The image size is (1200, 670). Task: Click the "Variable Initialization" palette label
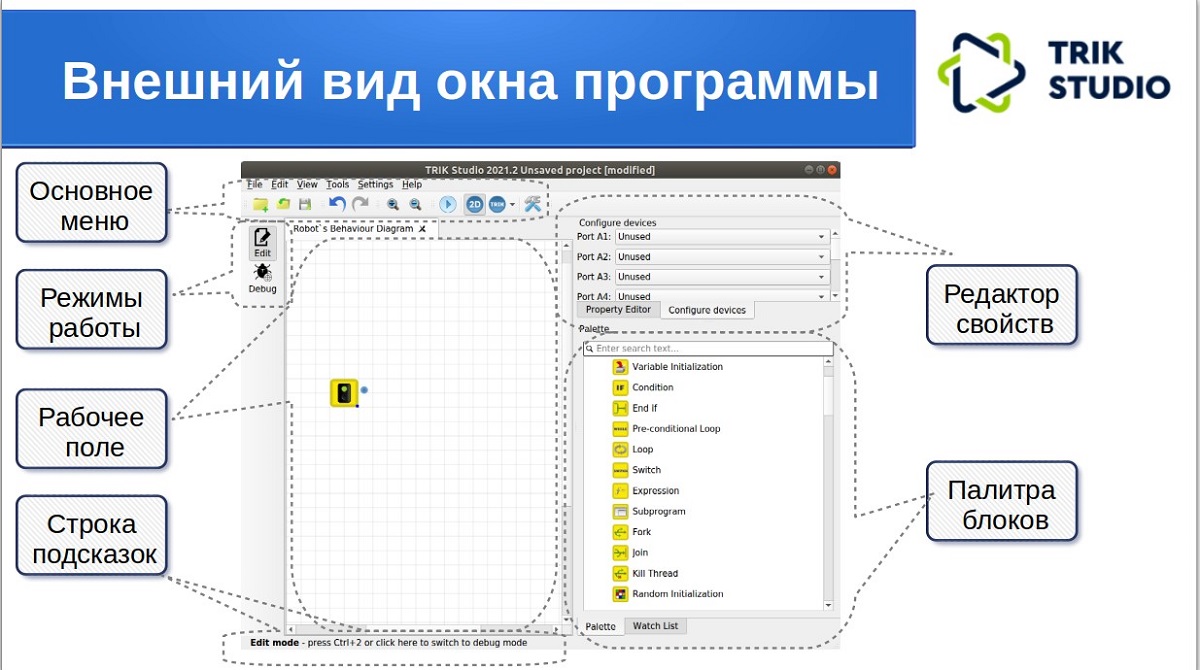click(x=678, y=367)
